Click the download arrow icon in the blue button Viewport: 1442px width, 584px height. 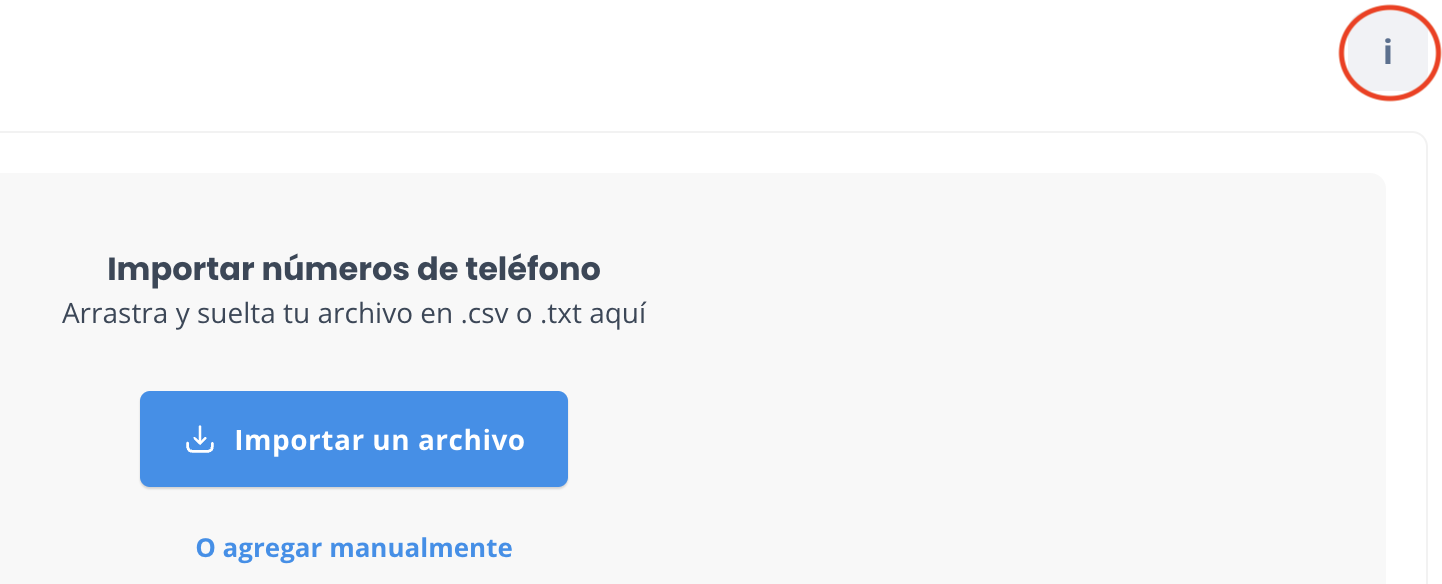[x=201, y=439]
